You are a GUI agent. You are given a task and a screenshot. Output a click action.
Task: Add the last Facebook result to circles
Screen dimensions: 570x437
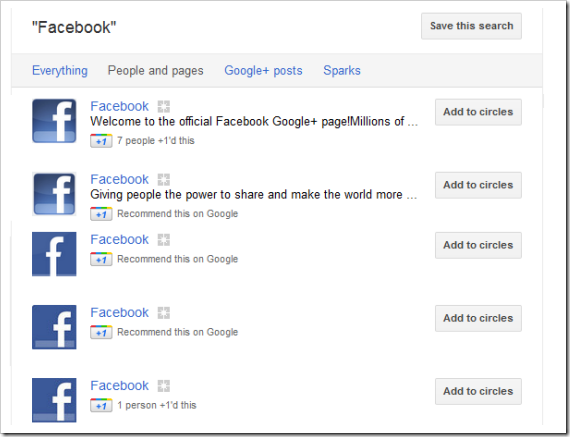coord(478,391)
